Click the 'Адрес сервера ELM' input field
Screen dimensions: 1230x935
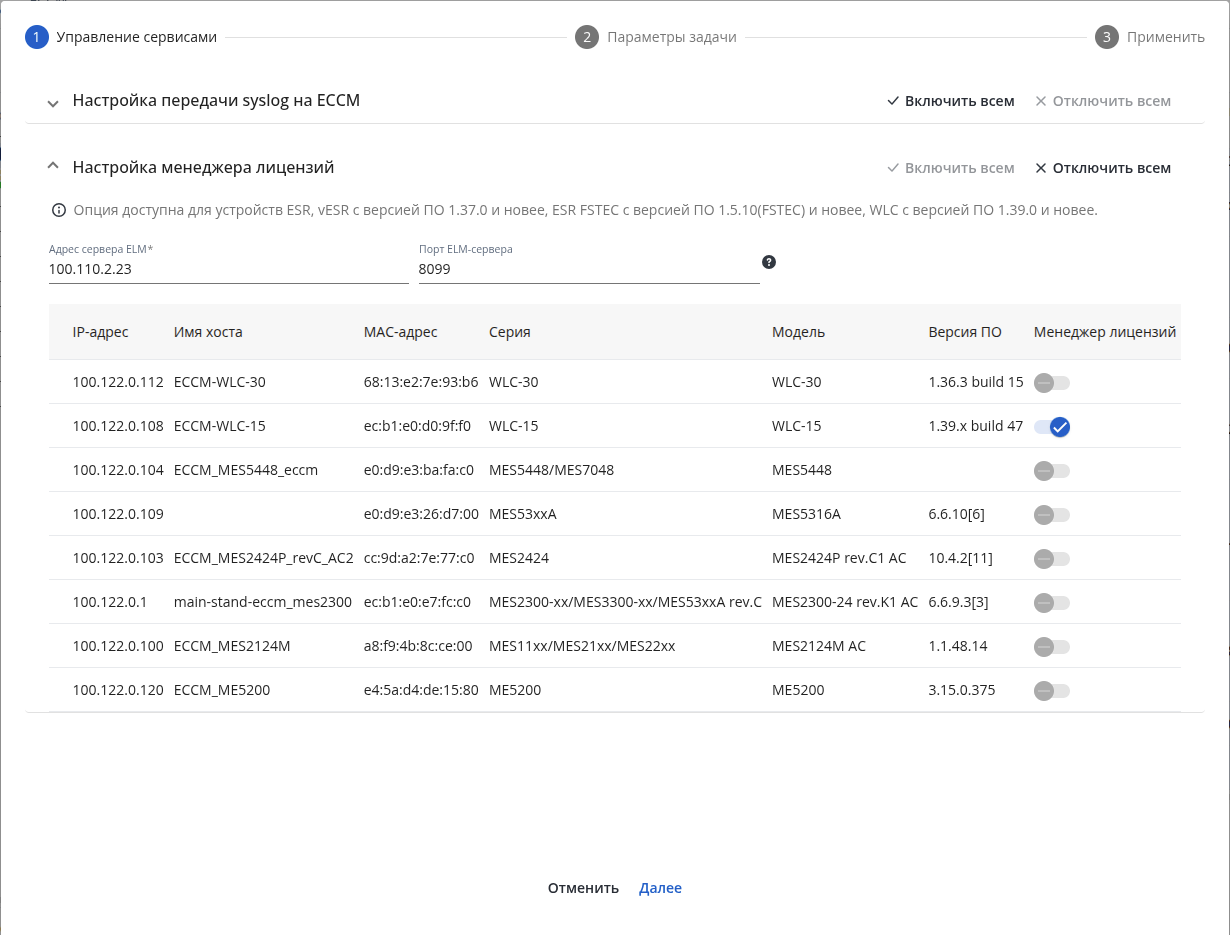click(229, 269)
